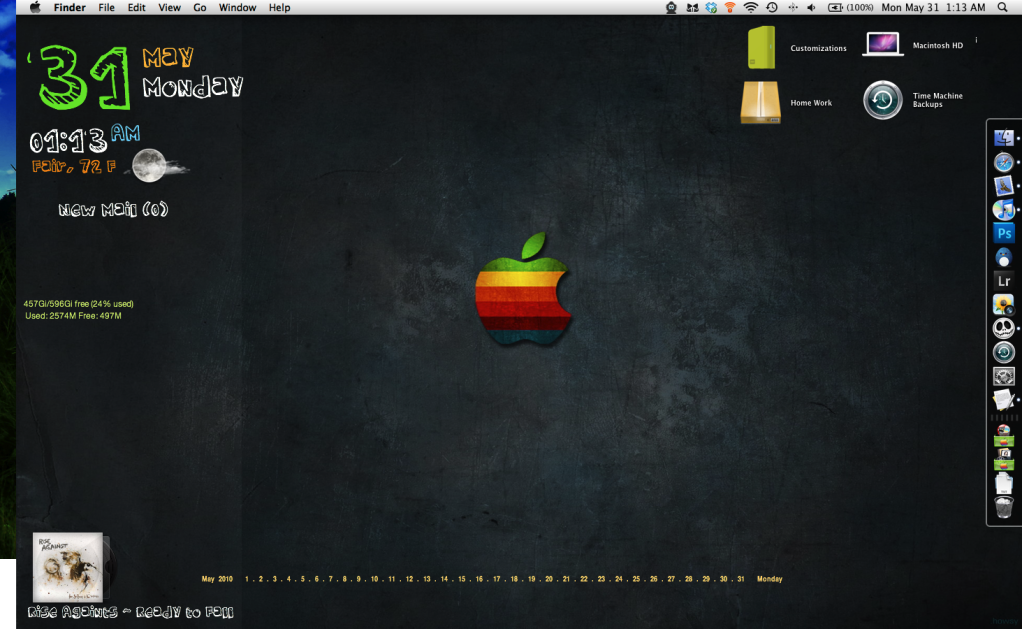Open the Trash in the dock
The image size is (1022, 629).
click(x=1004, y=506)
